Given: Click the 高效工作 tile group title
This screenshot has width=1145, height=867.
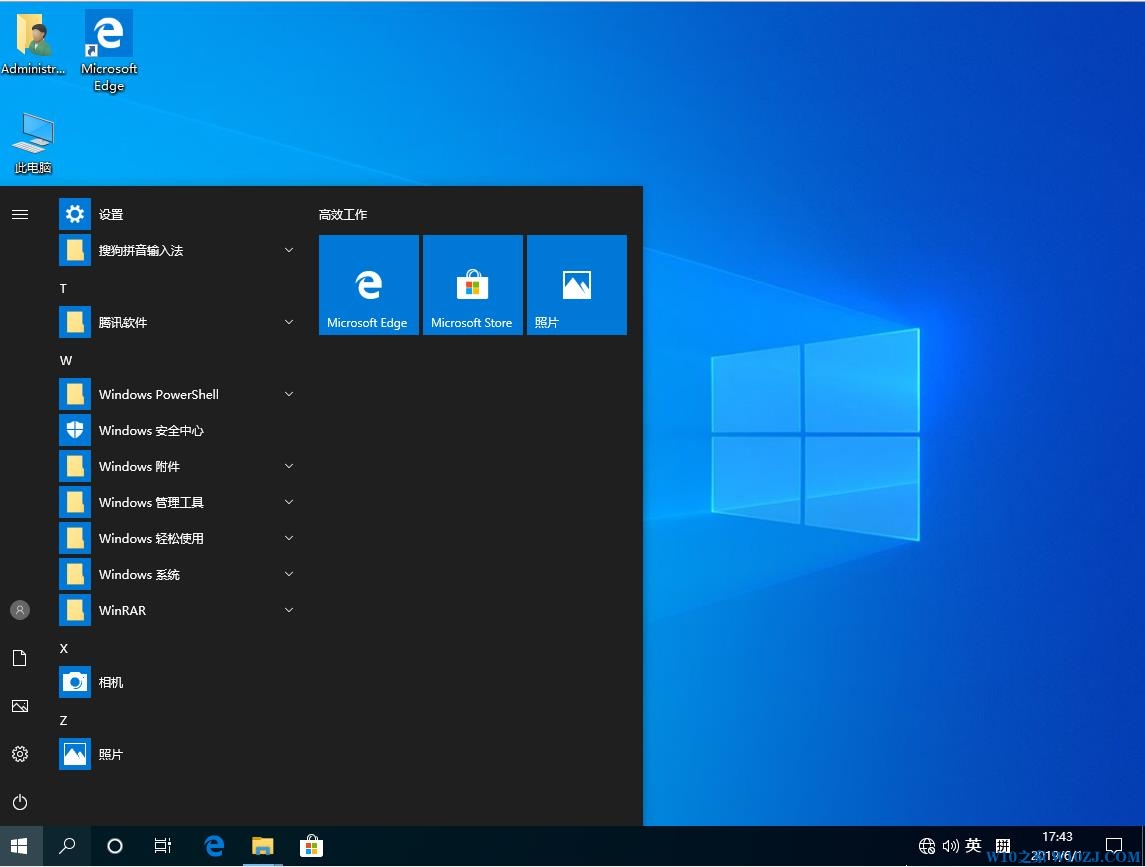Looking at the screenshot, I should pos(343,215).
